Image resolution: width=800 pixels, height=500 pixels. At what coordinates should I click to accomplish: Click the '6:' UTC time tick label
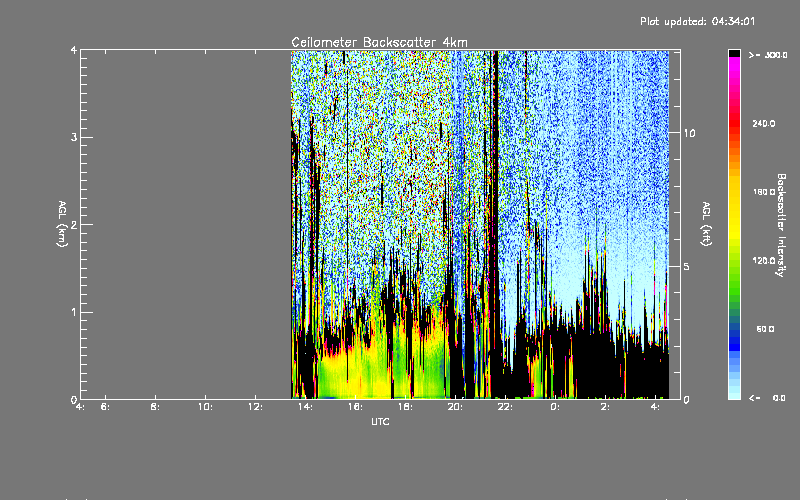coord(105,407)
